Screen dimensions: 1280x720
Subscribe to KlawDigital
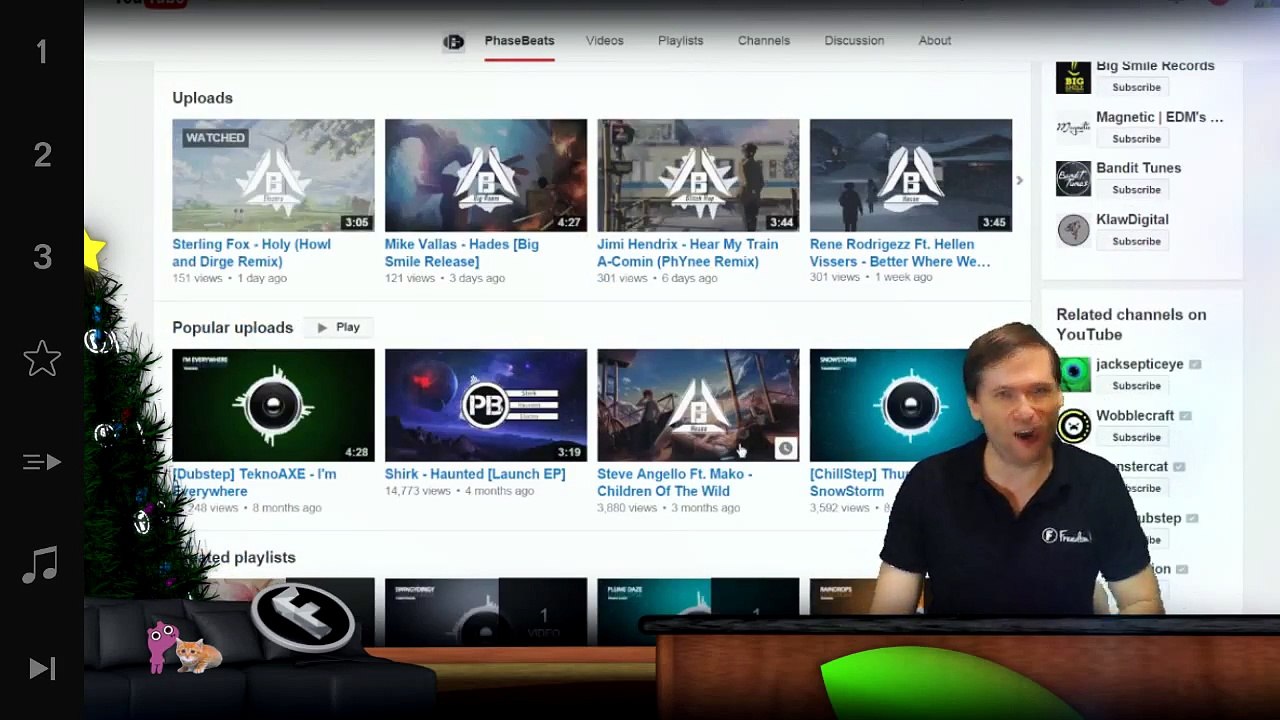[1136, 241]
